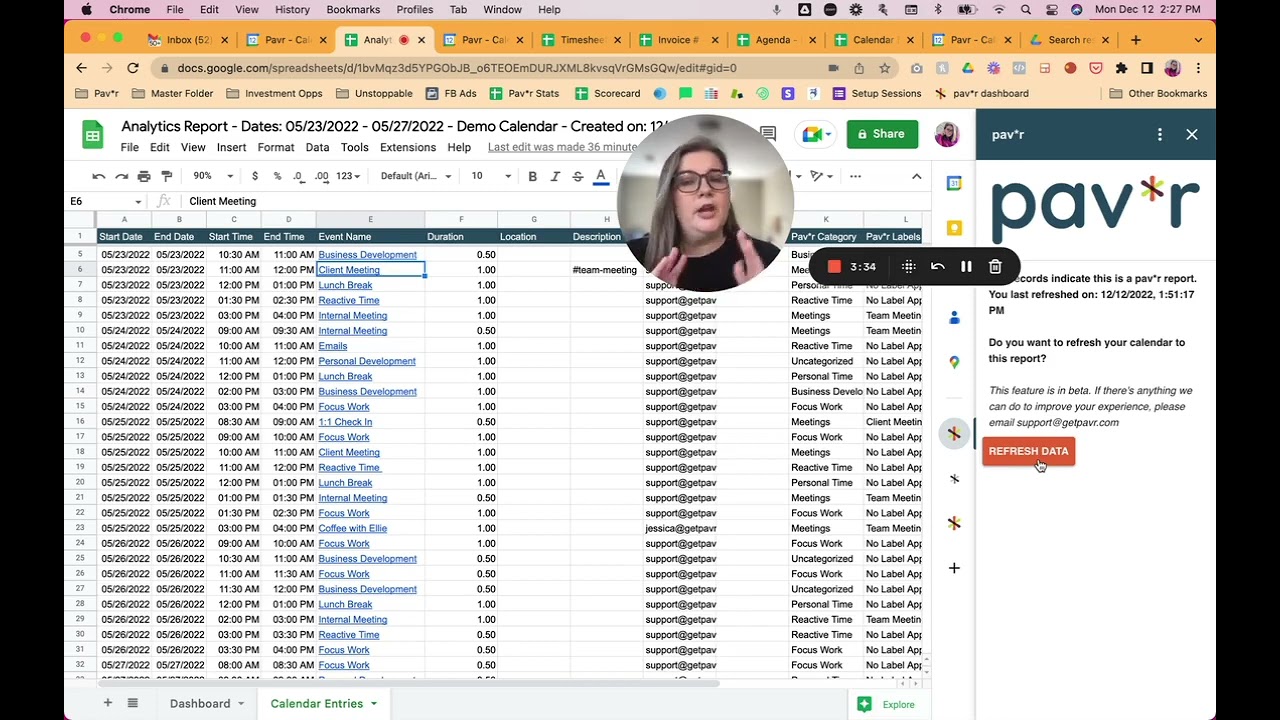Image resolution: width=1280 pixels, height=720 pixels.
Task: Bookmark this page with the star icon
Action: point(885,68)
